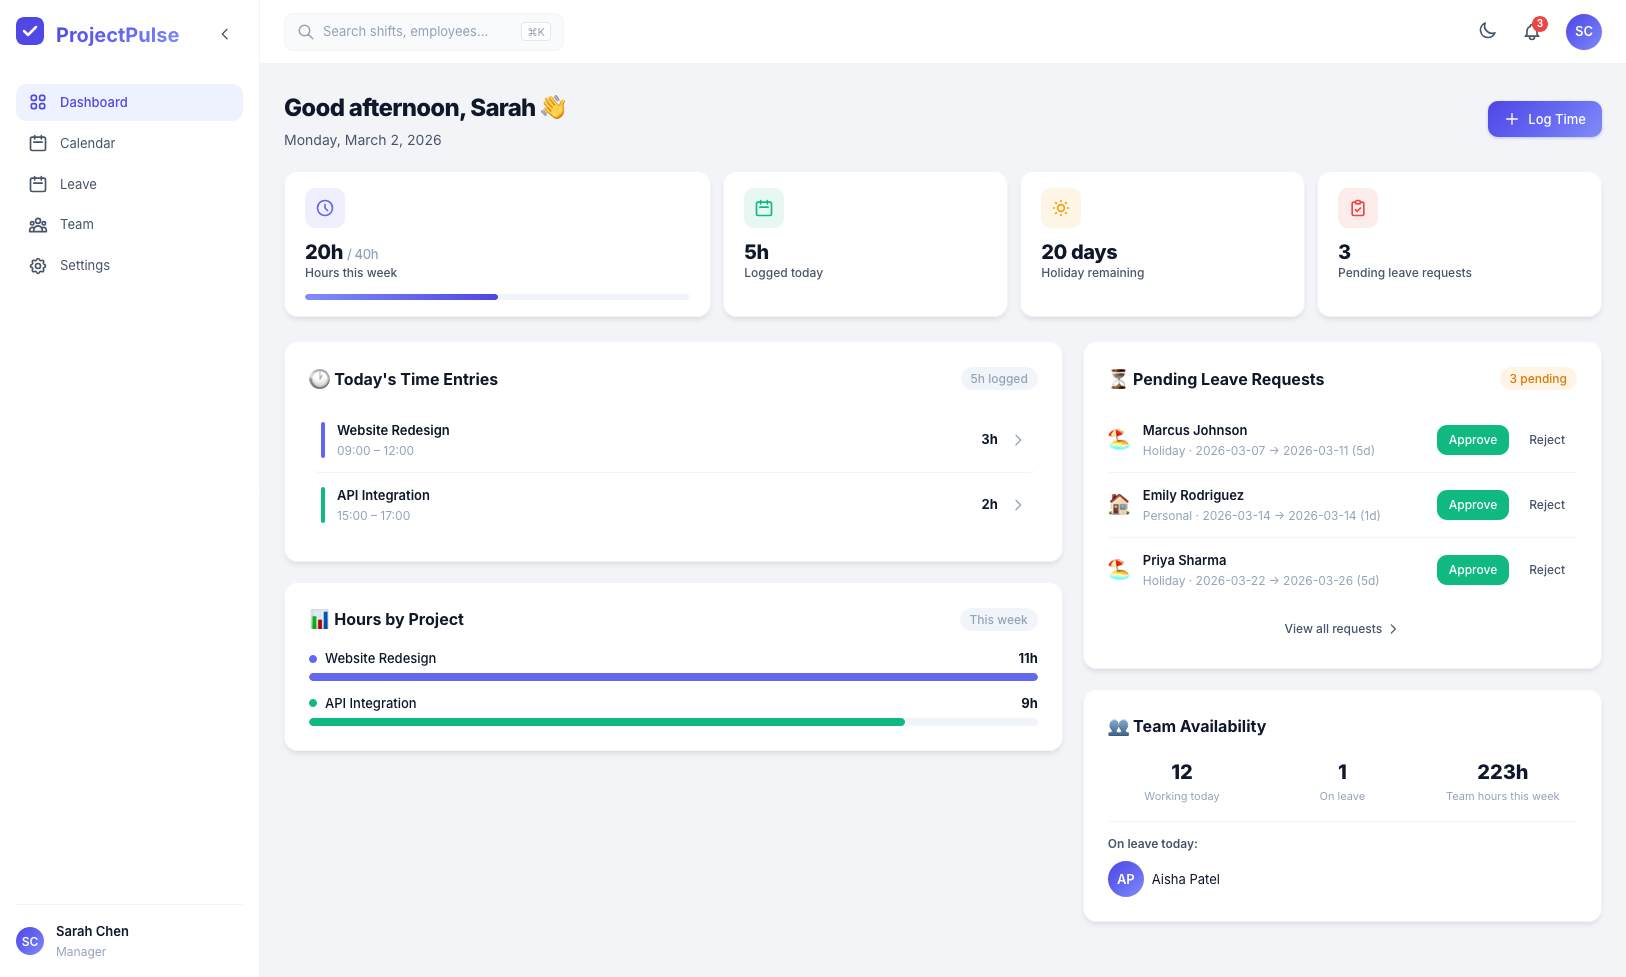The height and width of the screenshot is (977, 1626).
Task: Click the weekly hours progress bar
Action: 497,297
